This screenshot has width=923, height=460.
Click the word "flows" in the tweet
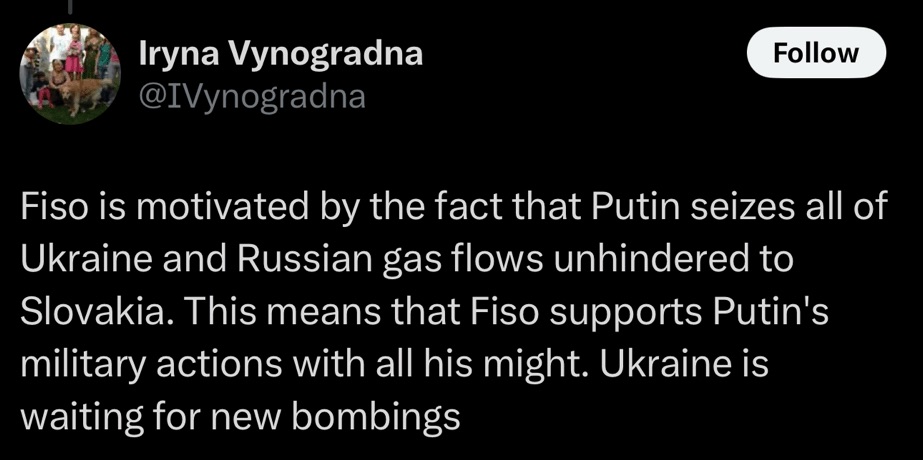(x=482, y=257)
